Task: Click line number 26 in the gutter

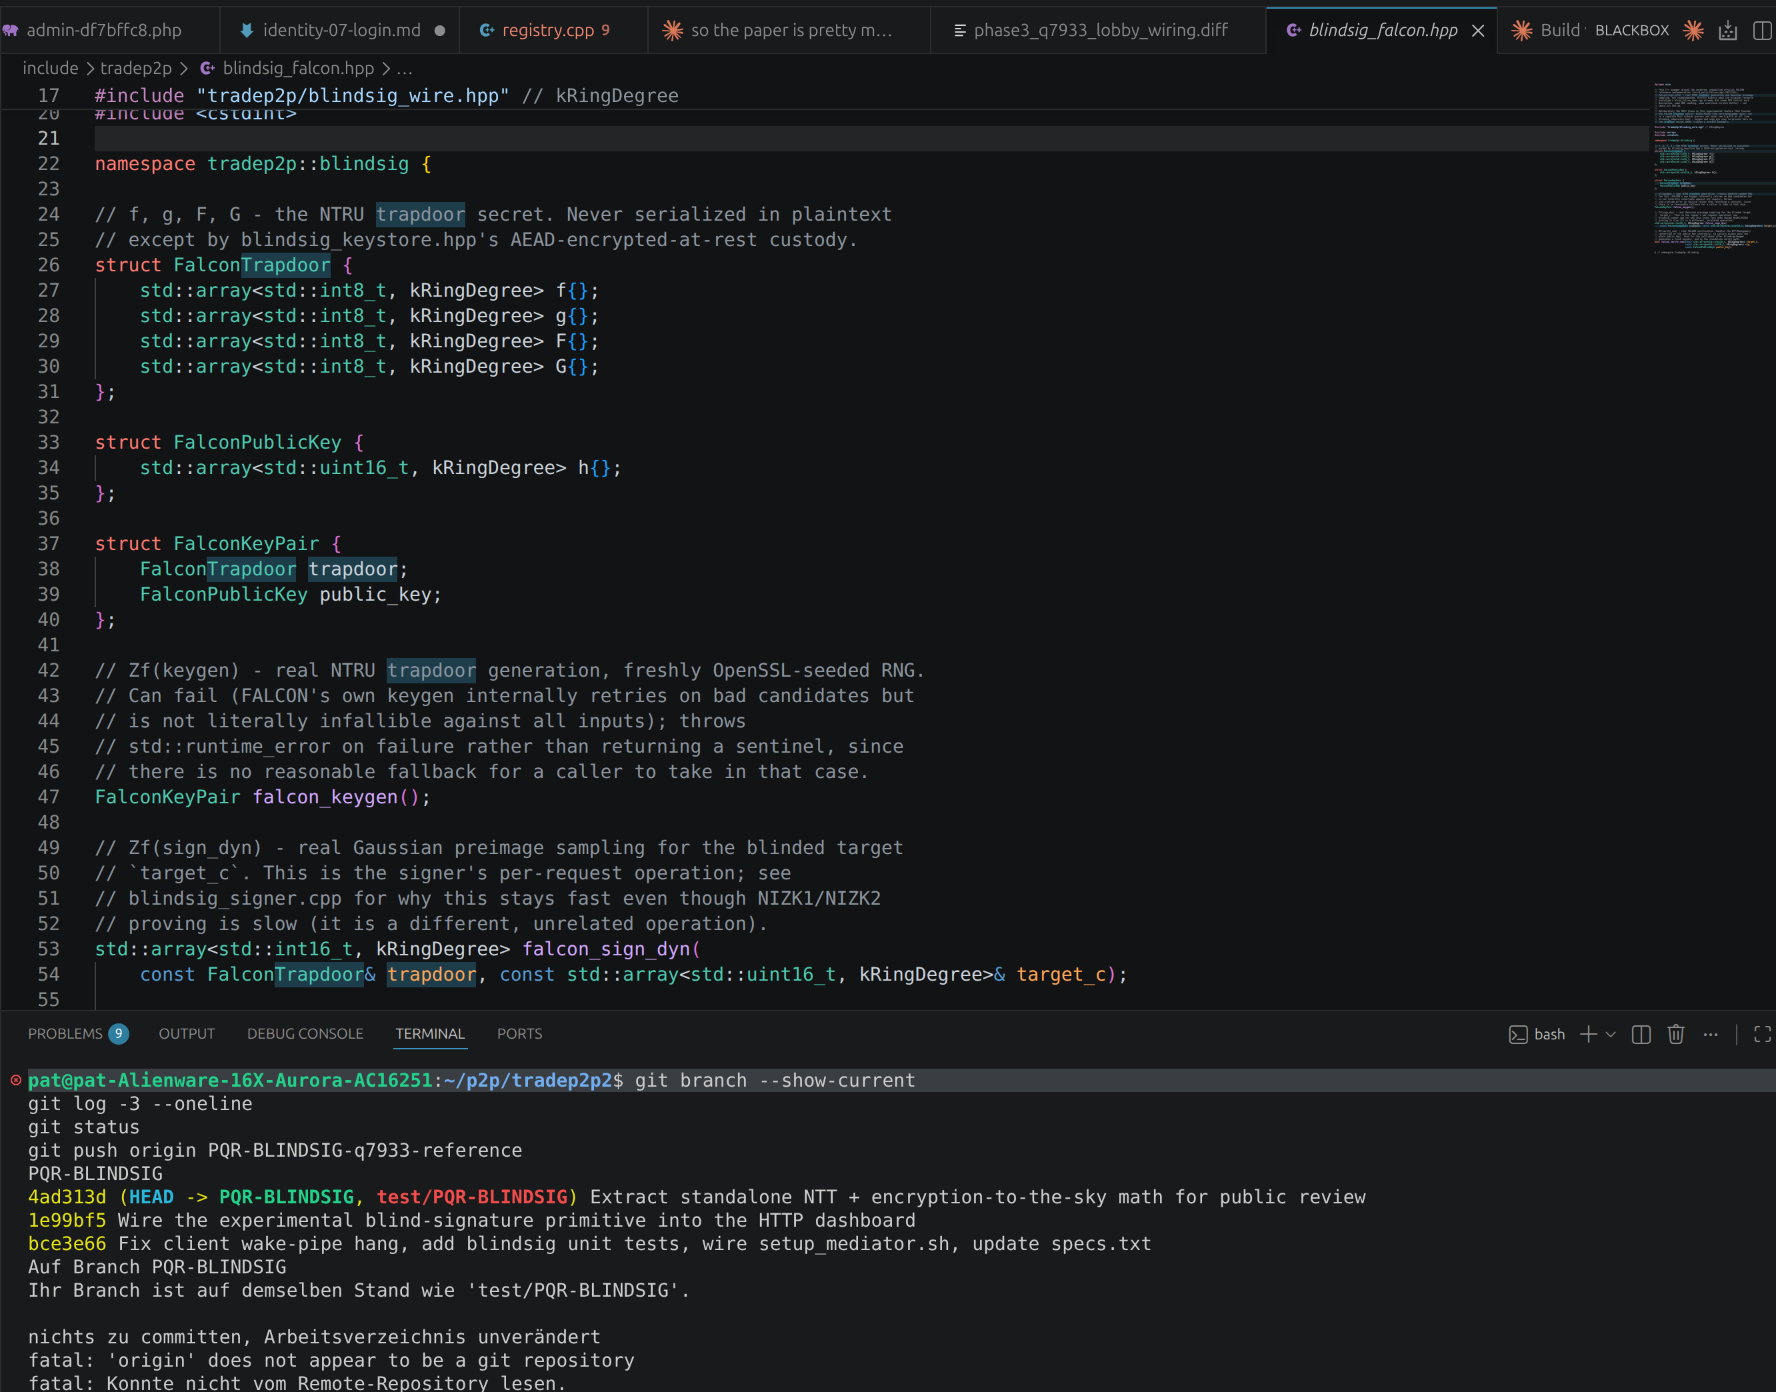Action: pos(49,265)
